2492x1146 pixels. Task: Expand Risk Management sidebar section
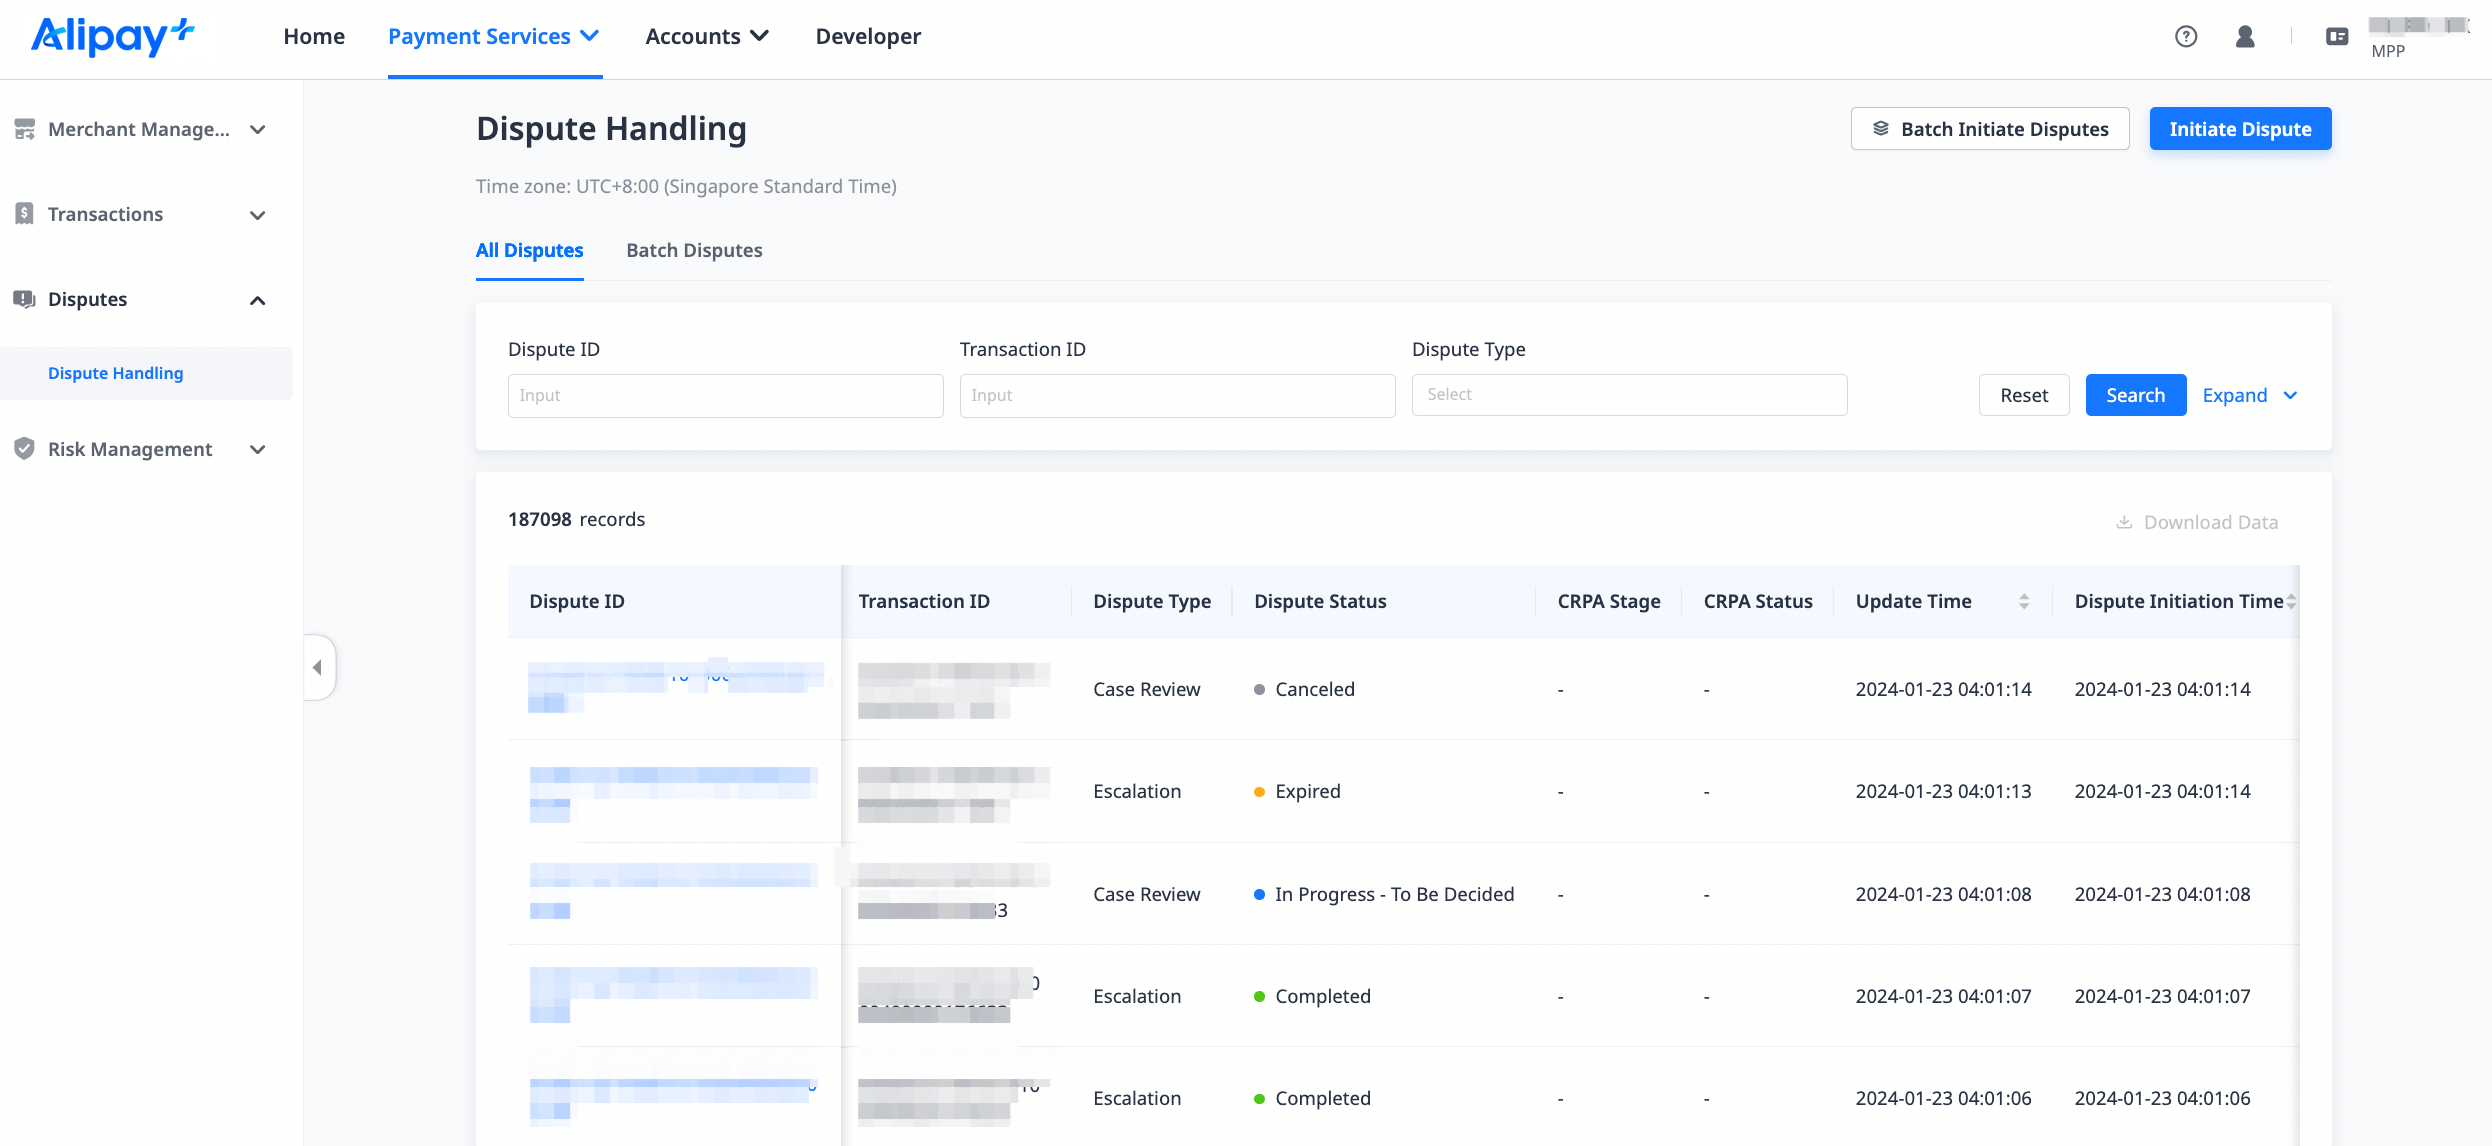pos(257,450)
